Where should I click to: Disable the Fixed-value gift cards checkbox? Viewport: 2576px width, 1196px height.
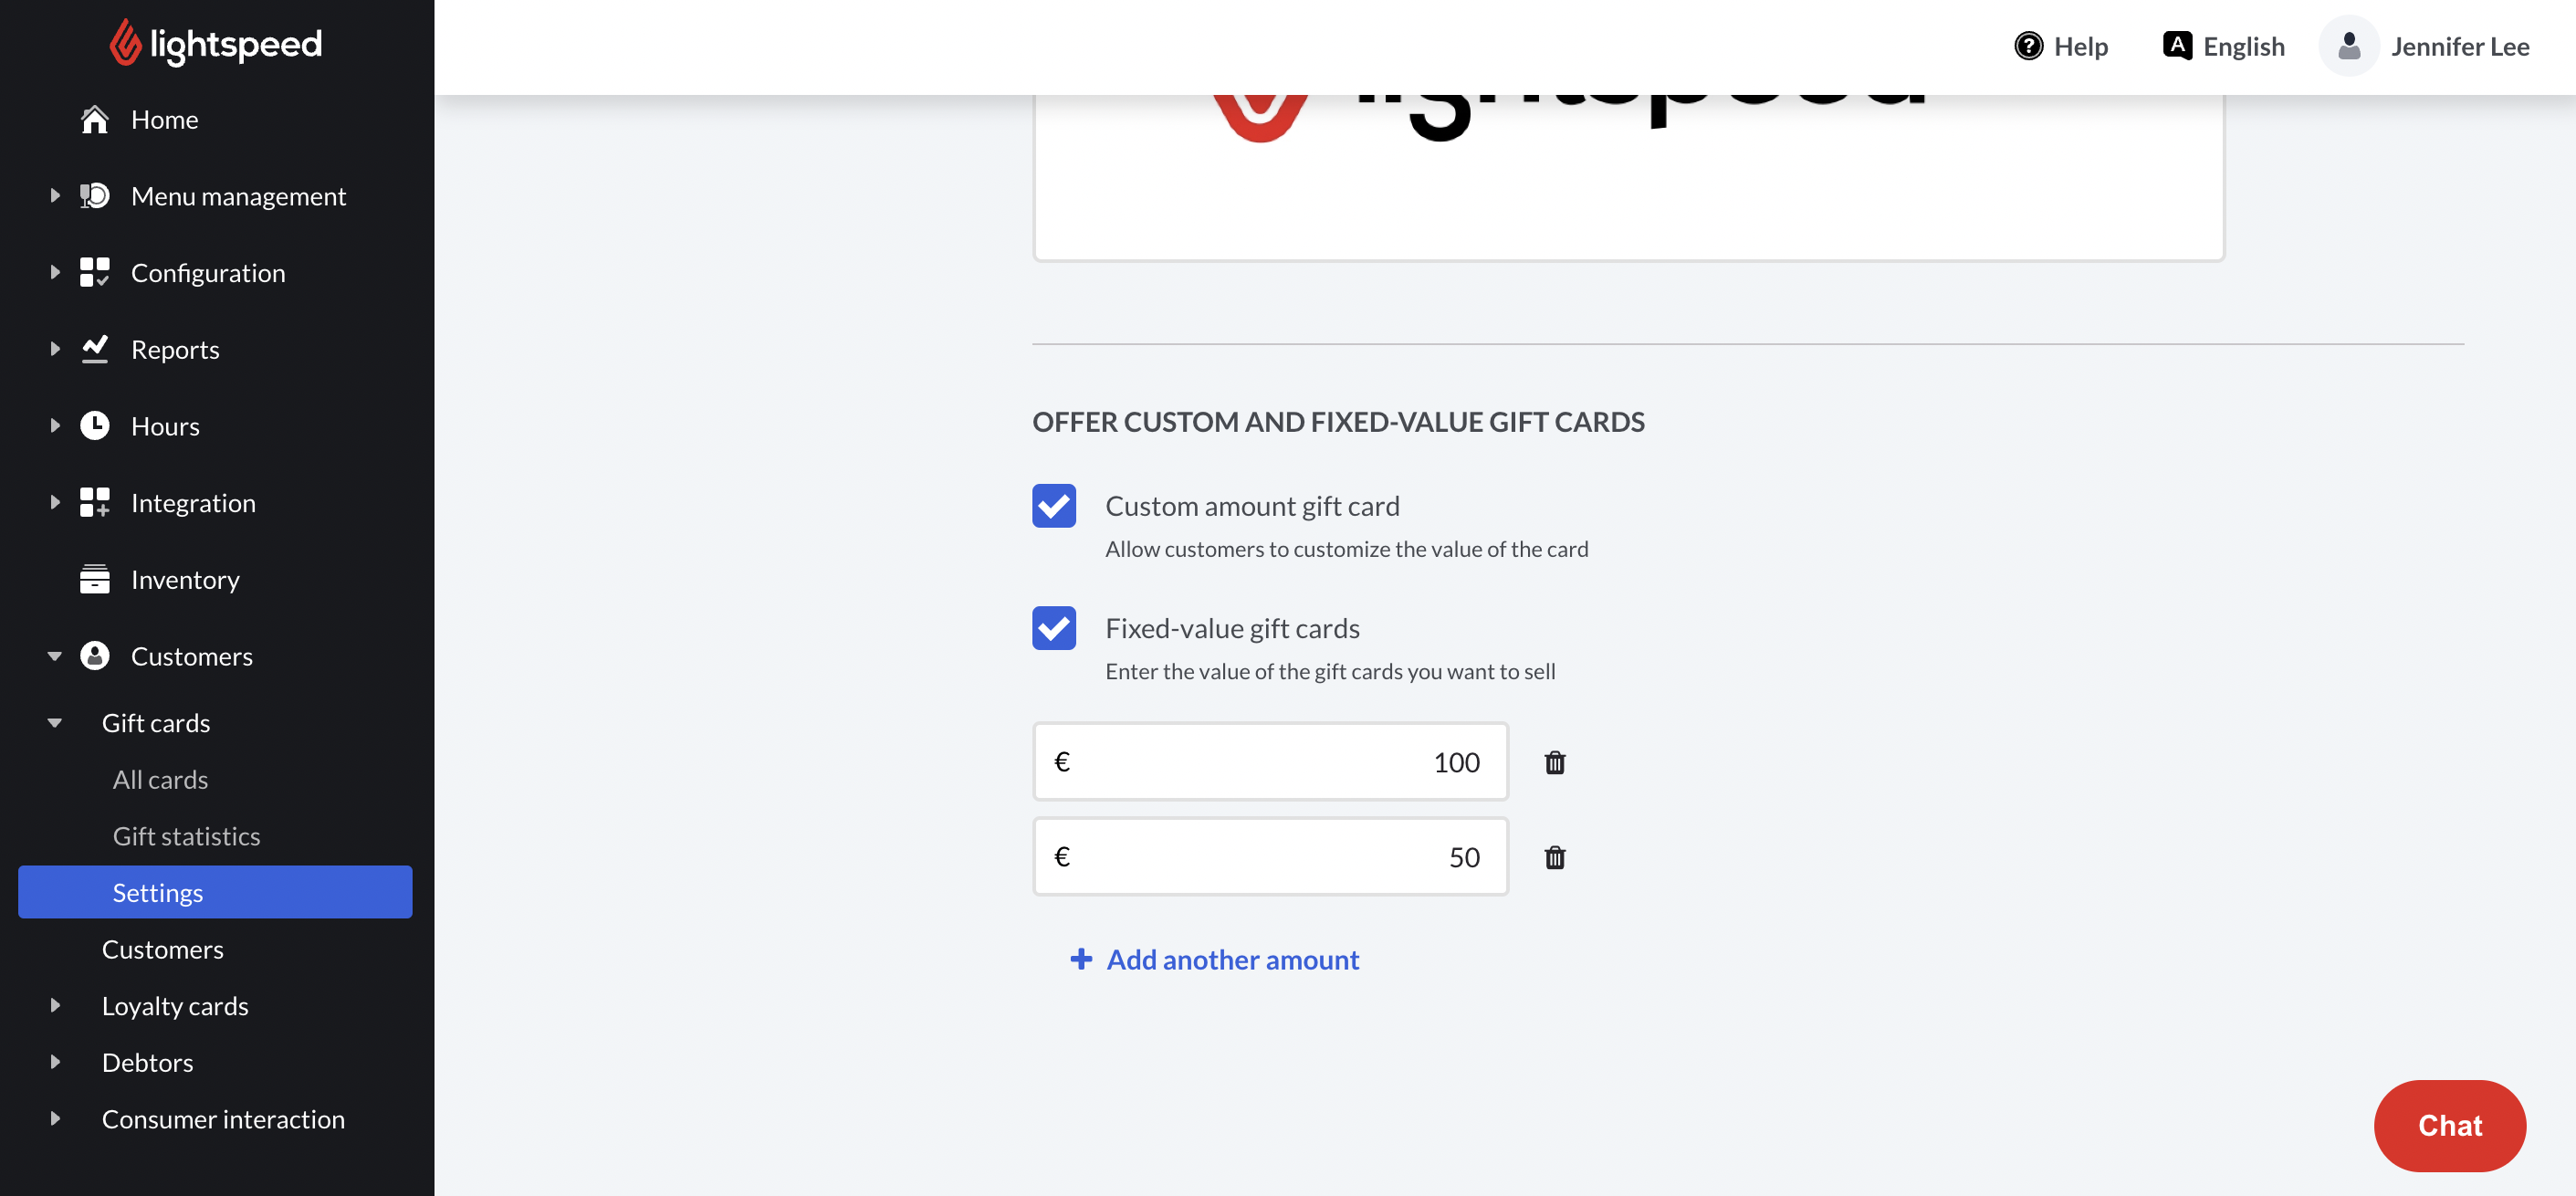(1054, 628)
